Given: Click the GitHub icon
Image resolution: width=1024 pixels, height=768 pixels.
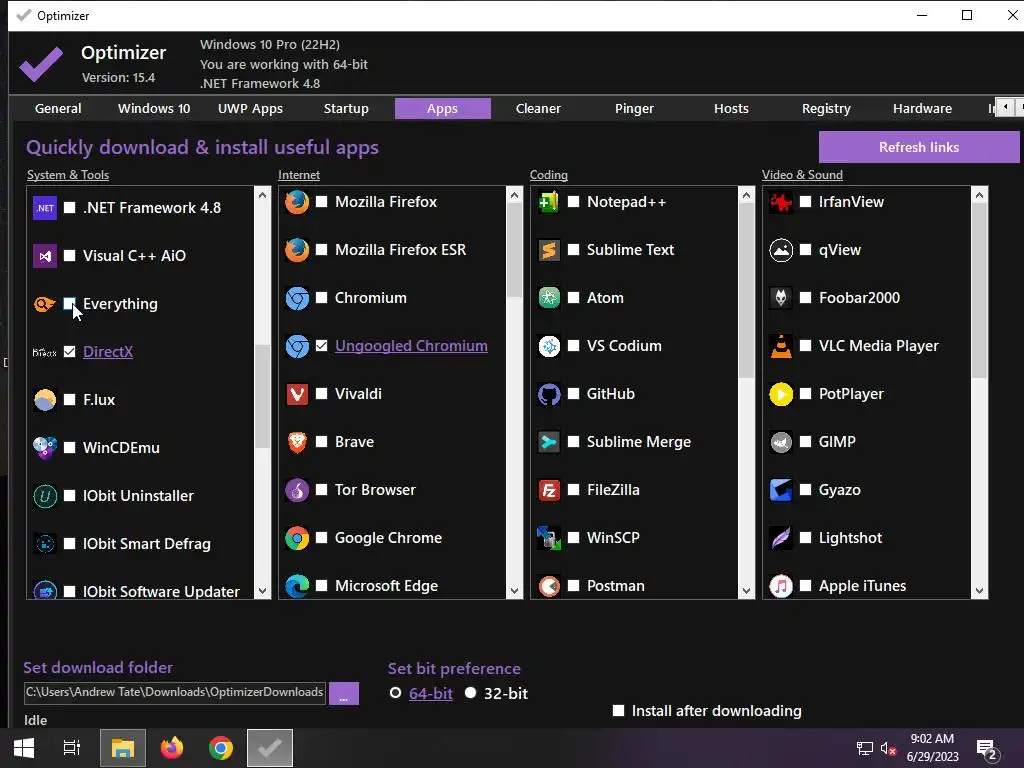Looking at the screenshot, I should (549, 394).
